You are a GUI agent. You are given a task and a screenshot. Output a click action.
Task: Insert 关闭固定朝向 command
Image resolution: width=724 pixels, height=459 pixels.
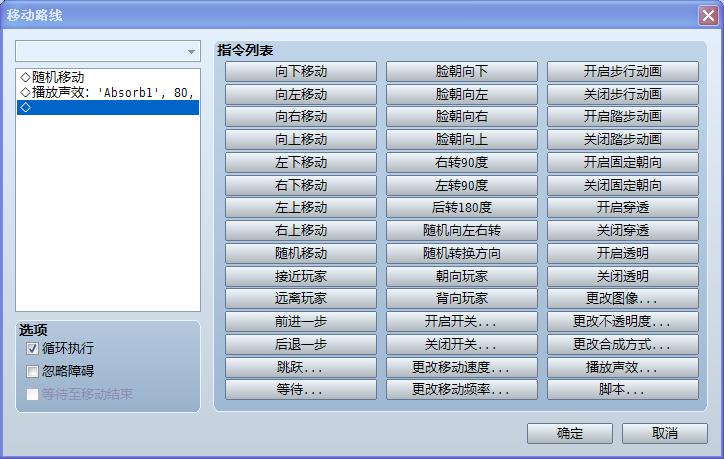[623, 185]
